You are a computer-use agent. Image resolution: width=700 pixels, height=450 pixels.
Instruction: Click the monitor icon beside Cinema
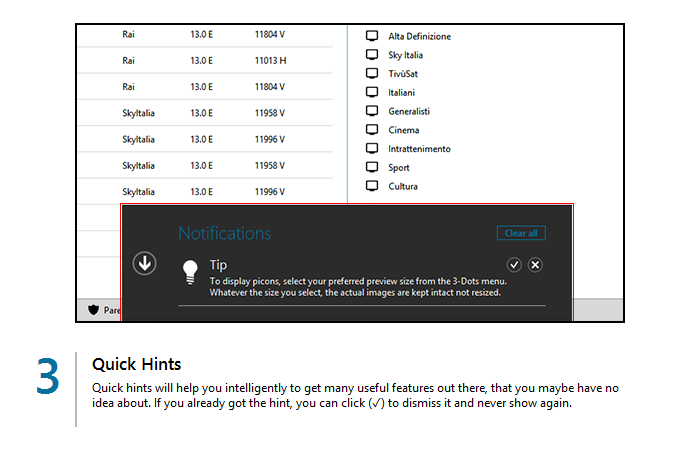[371, 130]
